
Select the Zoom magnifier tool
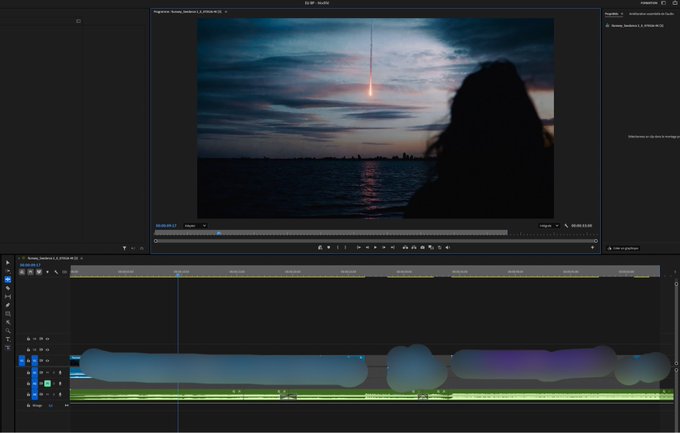click(x=8, y=331)
